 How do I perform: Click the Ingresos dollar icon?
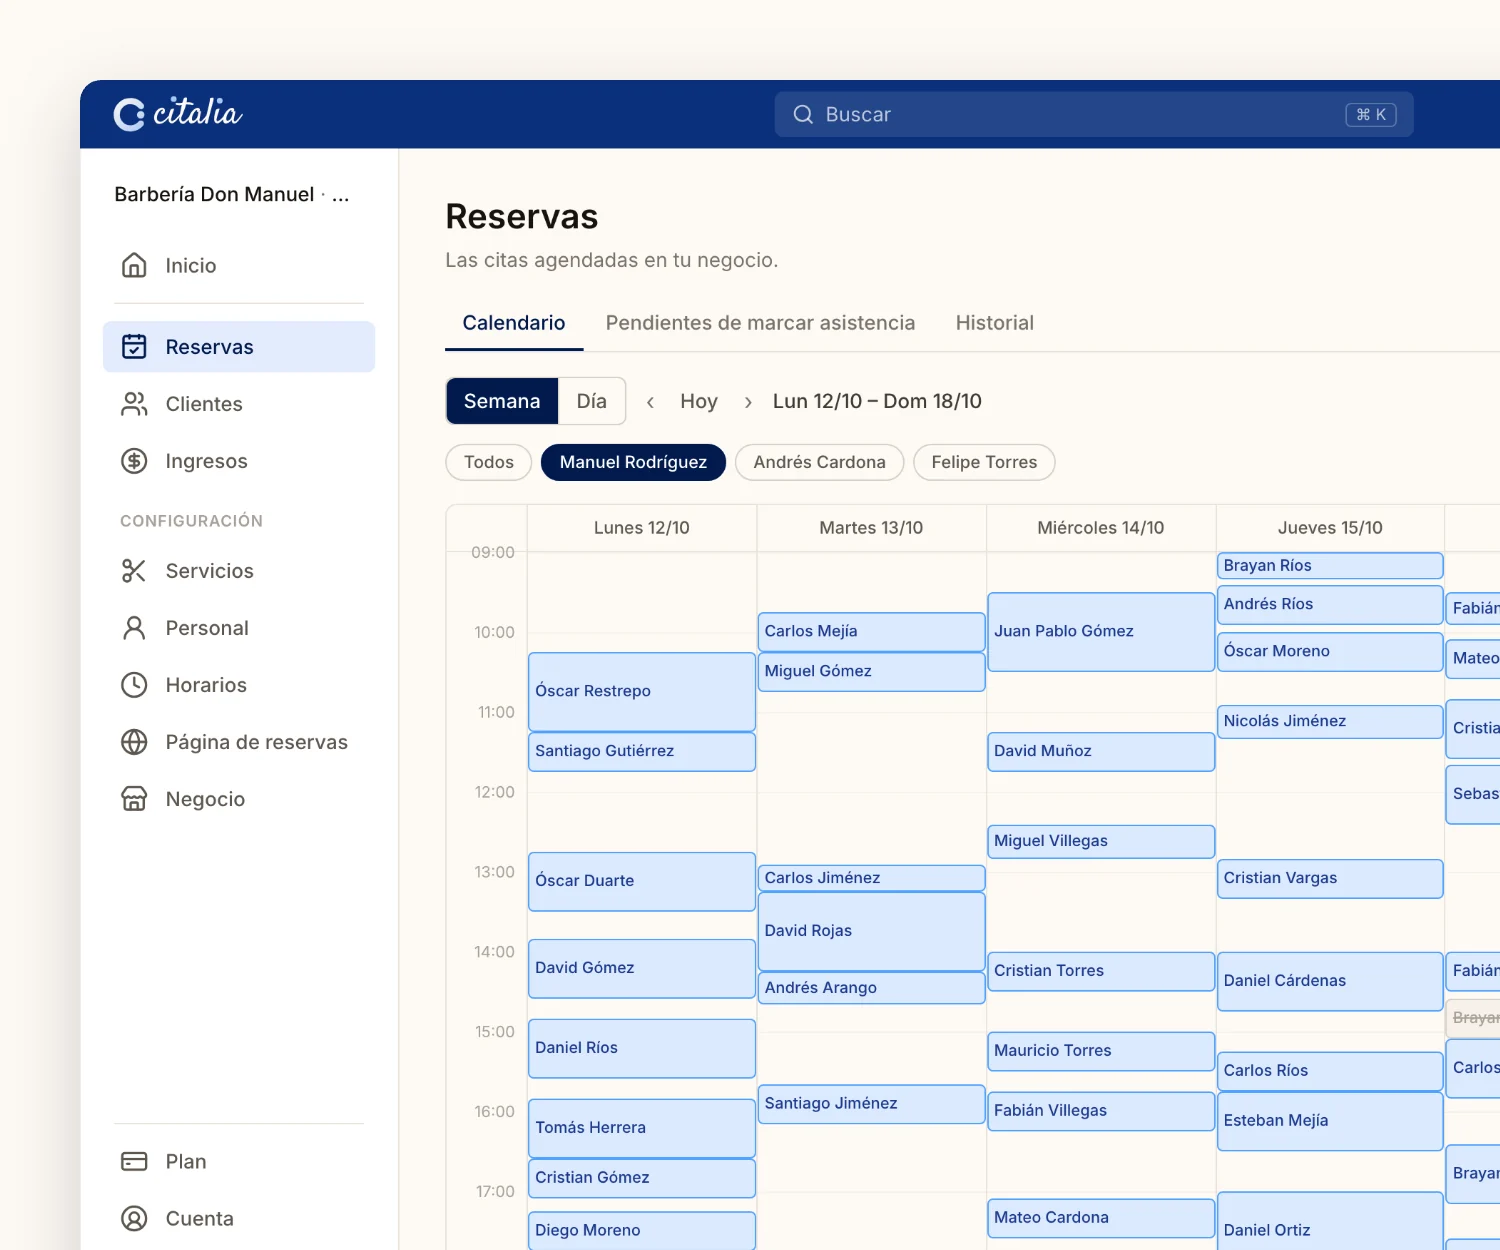point(134,461)
